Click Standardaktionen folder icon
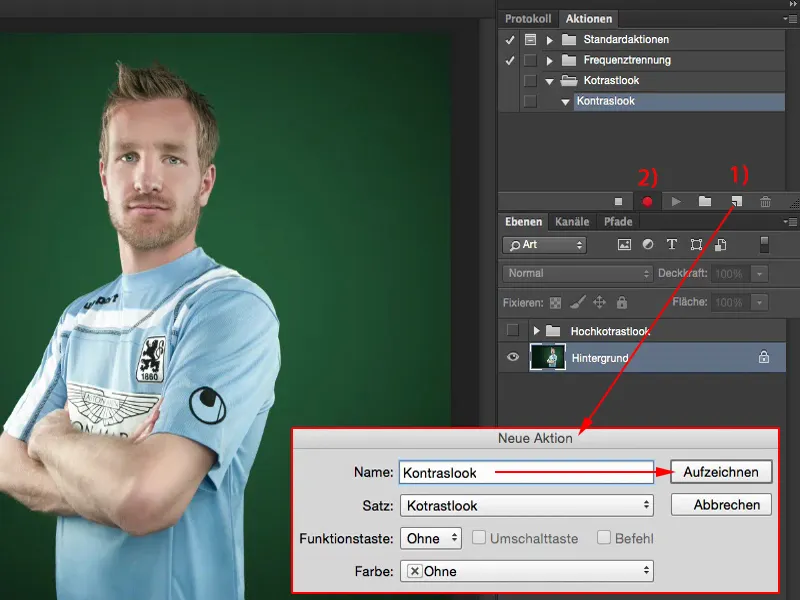This screenshot has width=800, height=600. (568, 39)
